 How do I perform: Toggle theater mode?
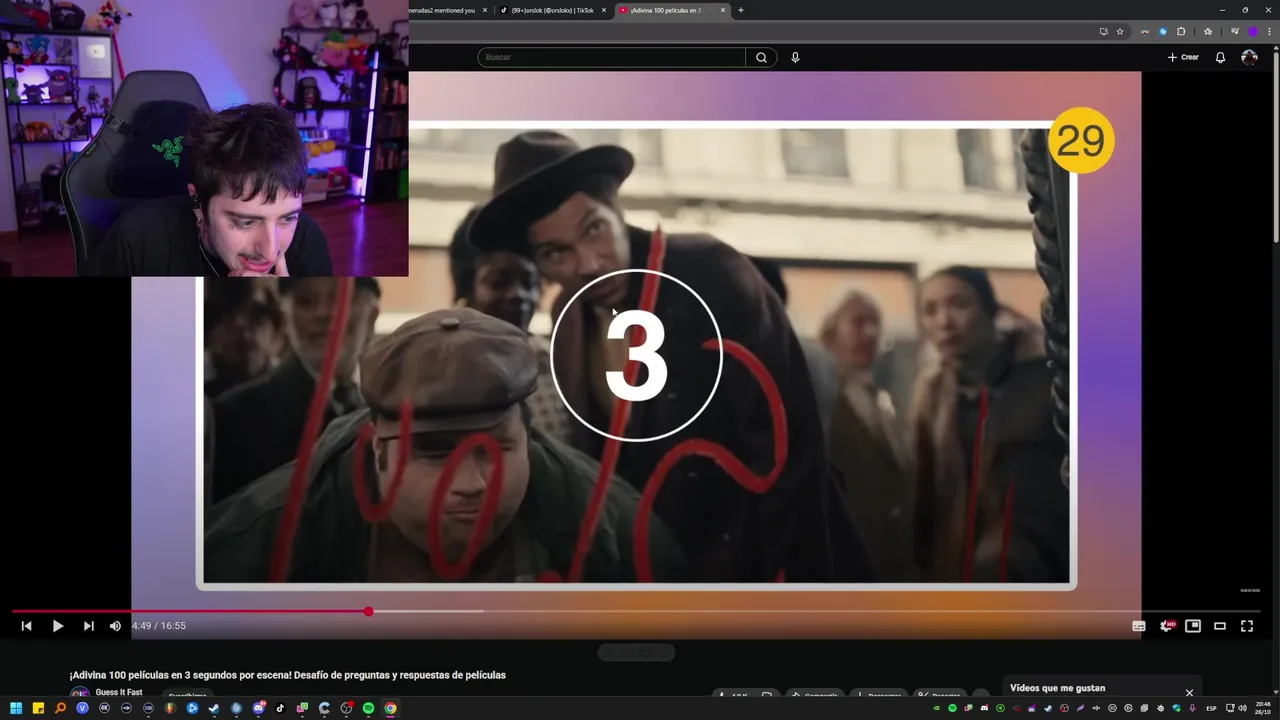coord(1220,626)
